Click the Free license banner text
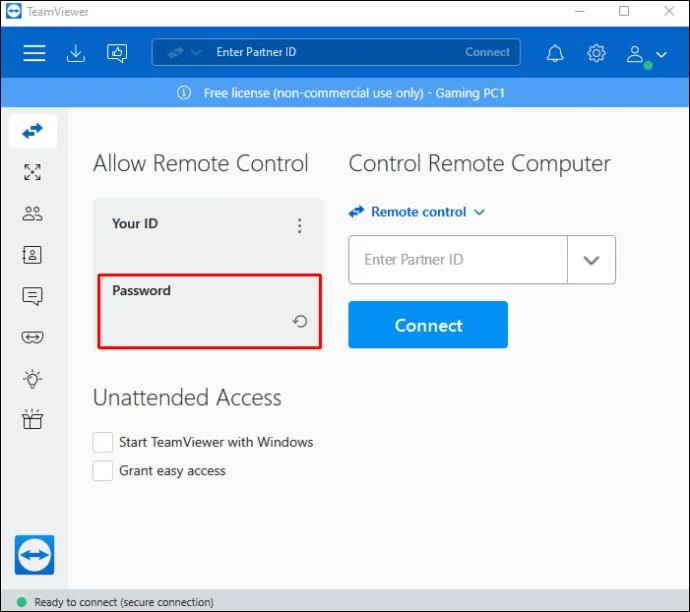 354,93
